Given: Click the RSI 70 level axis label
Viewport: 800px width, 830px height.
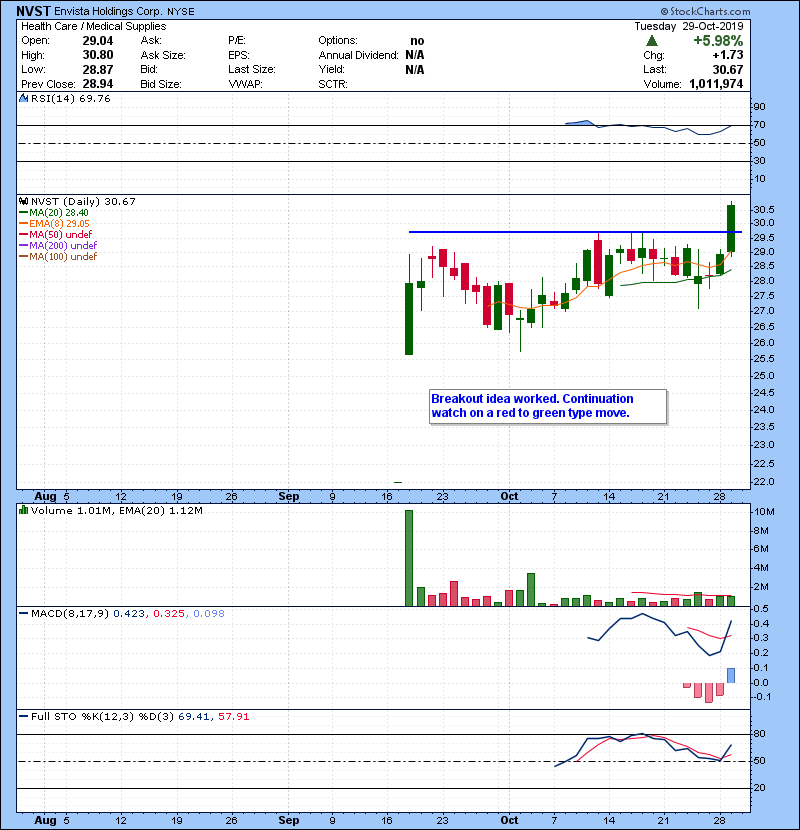Looking at the screenshot, I should click(x=759, y=125).
